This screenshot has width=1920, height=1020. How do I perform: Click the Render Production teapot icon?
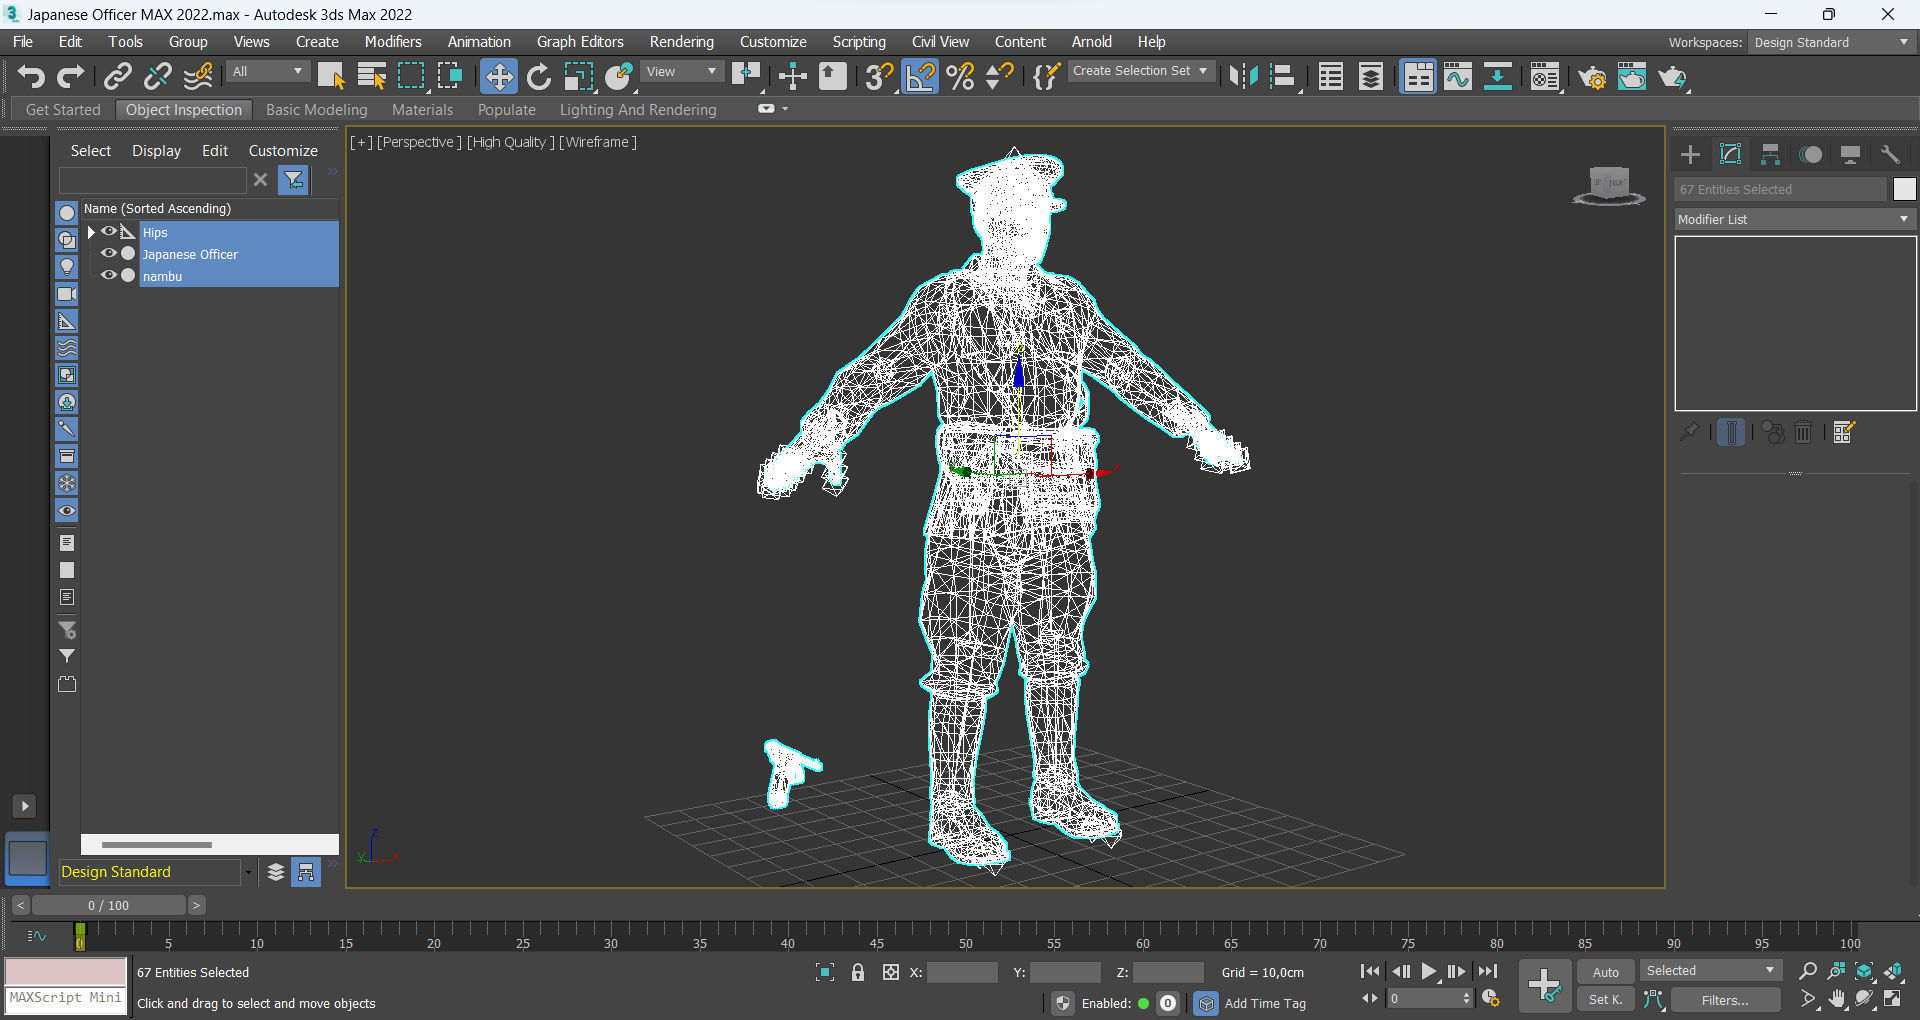pos(1673,77)
